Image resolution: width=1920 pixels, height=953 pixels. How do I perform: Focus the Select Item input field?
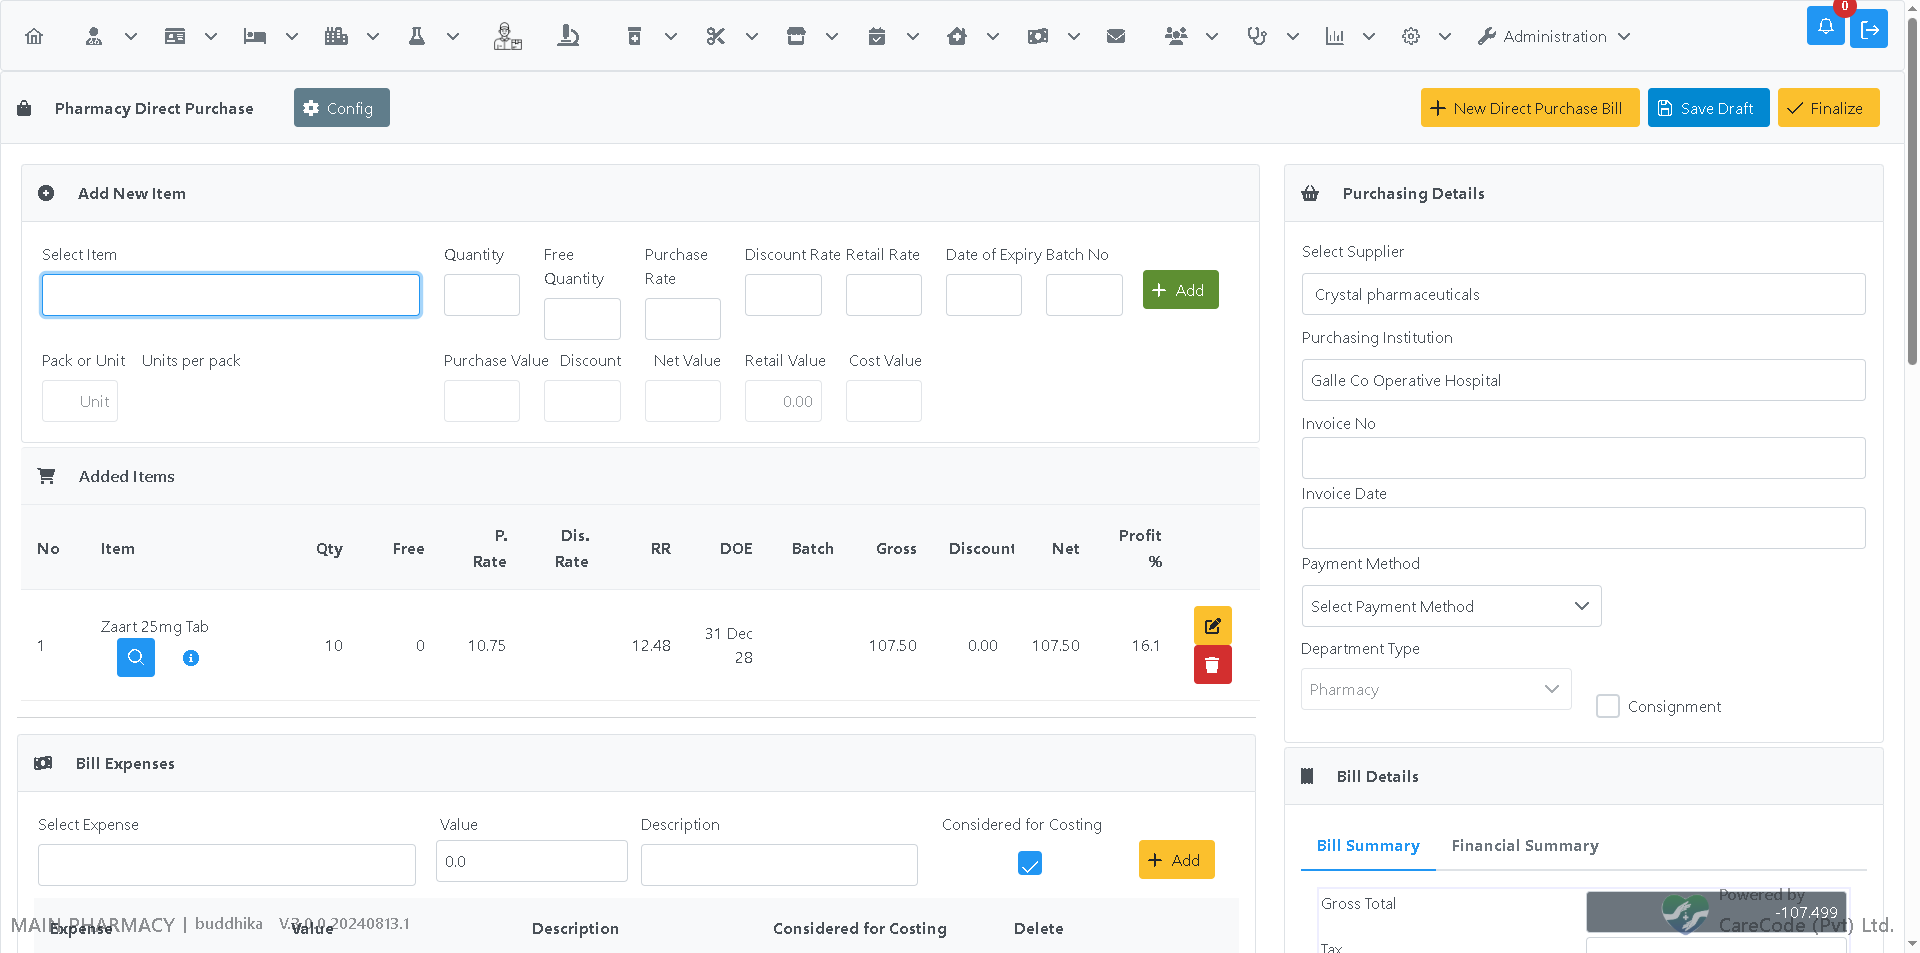(x=231, y=295)
